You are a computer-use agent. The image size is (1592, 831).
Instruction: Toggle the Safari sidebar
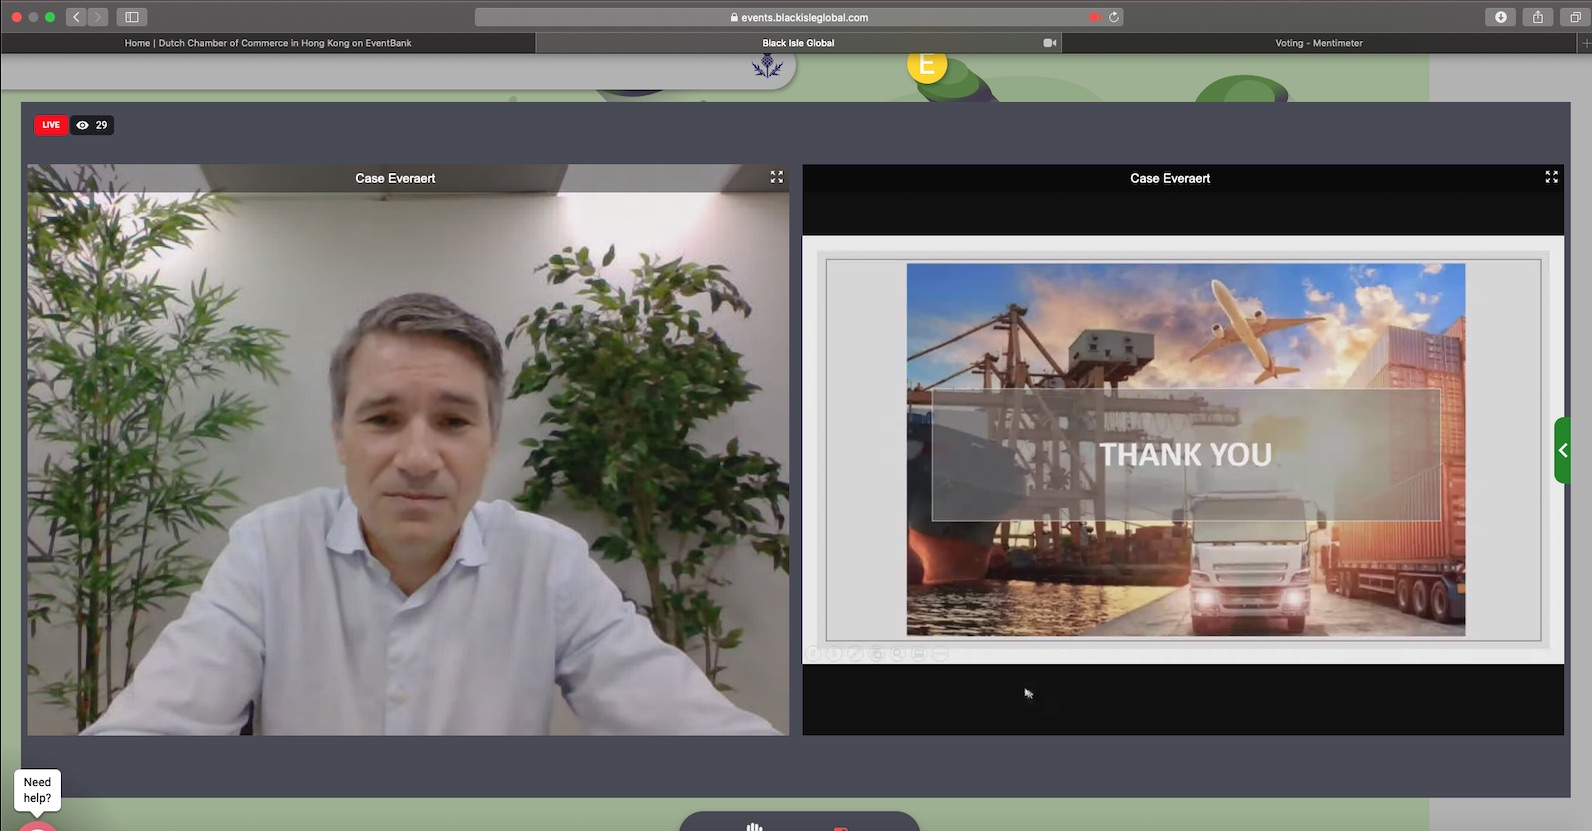point(131,17)
